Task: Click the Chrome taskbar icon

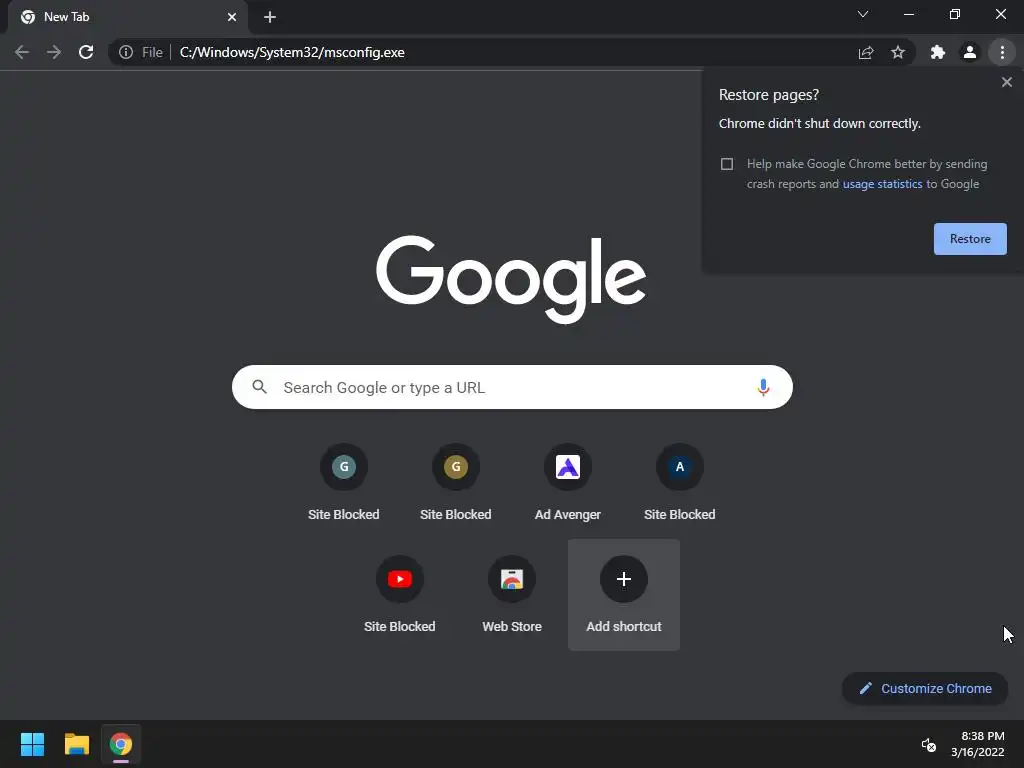Action: click(x=121, y=744)
